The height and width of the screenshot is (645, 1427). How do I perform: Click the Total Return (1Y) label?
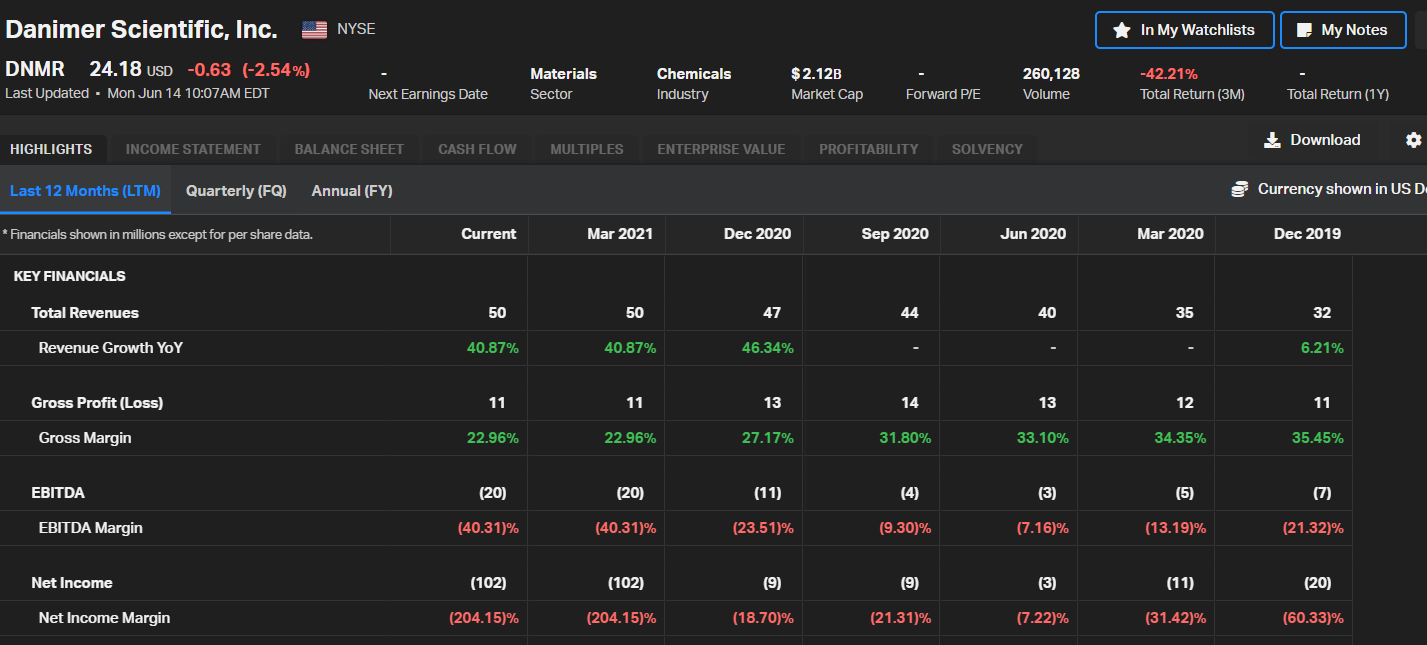coord(1338,94)
